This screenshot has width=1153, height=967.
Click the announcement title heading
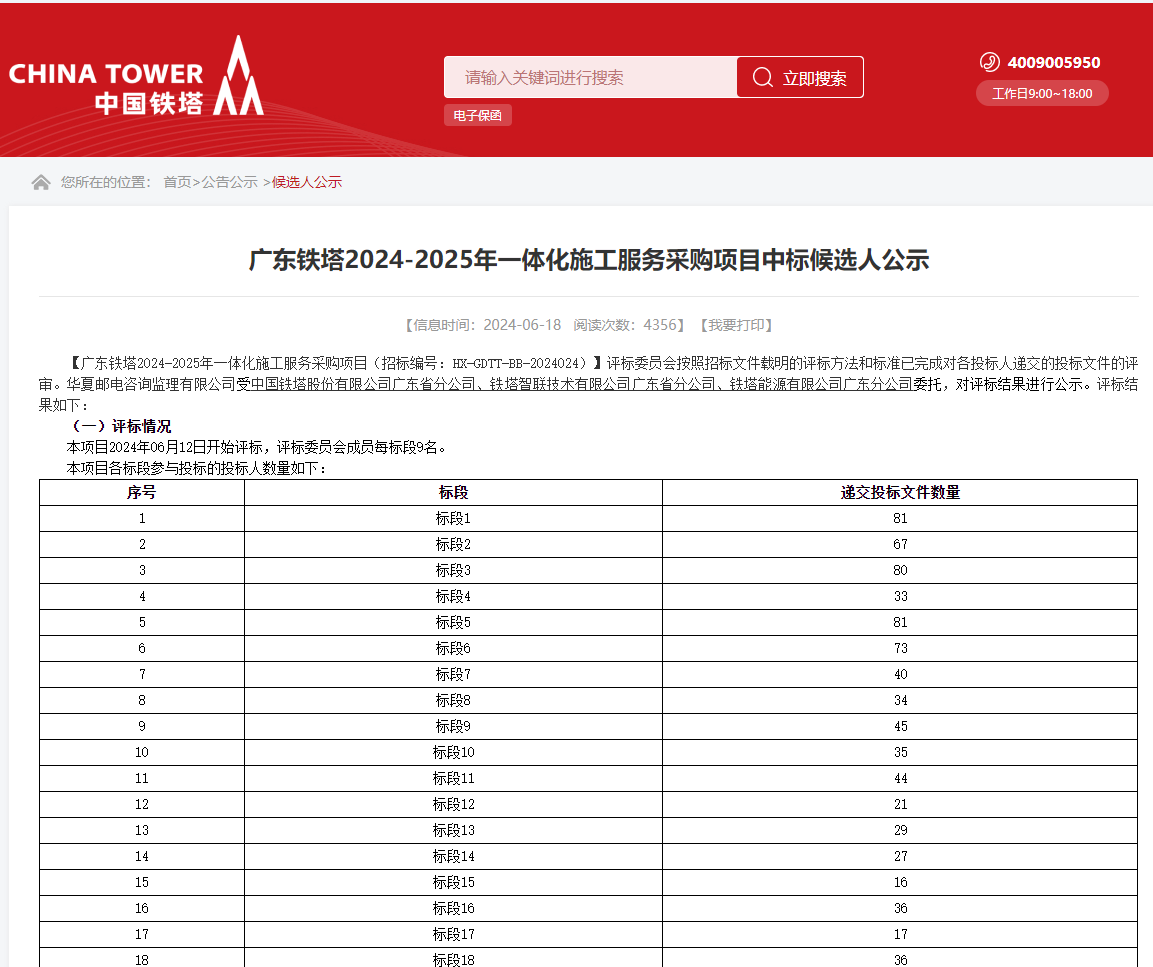tap(588, 261)
